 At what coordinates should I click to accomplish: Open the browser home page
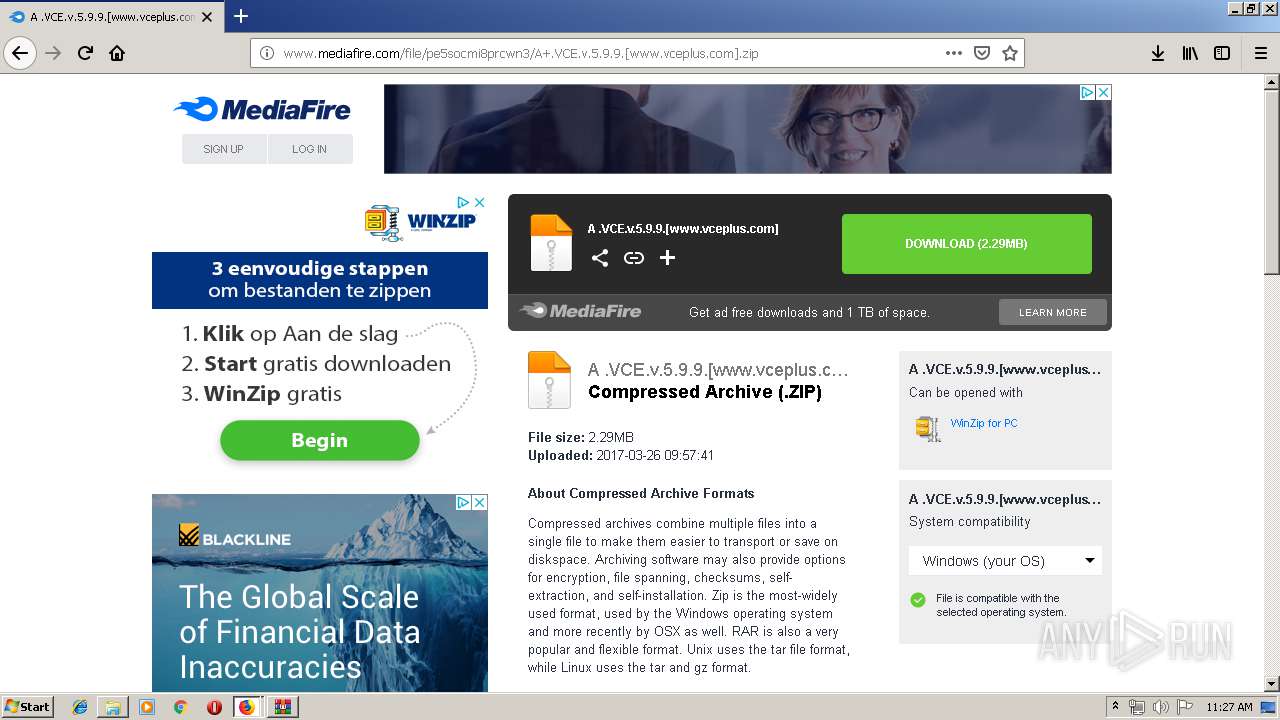click(x=118, y=53)
